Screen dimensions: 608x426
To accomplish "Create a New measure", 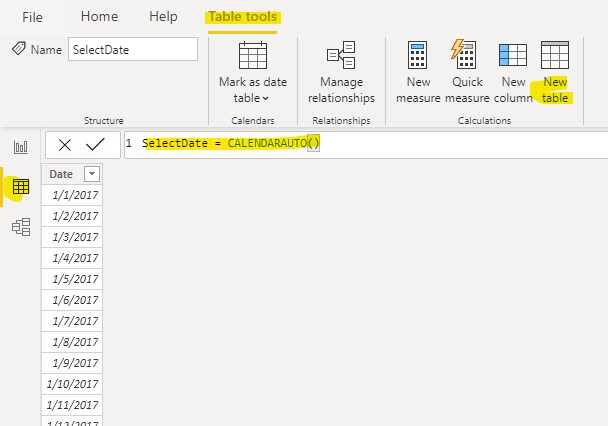I will click(x=418, y=73).
